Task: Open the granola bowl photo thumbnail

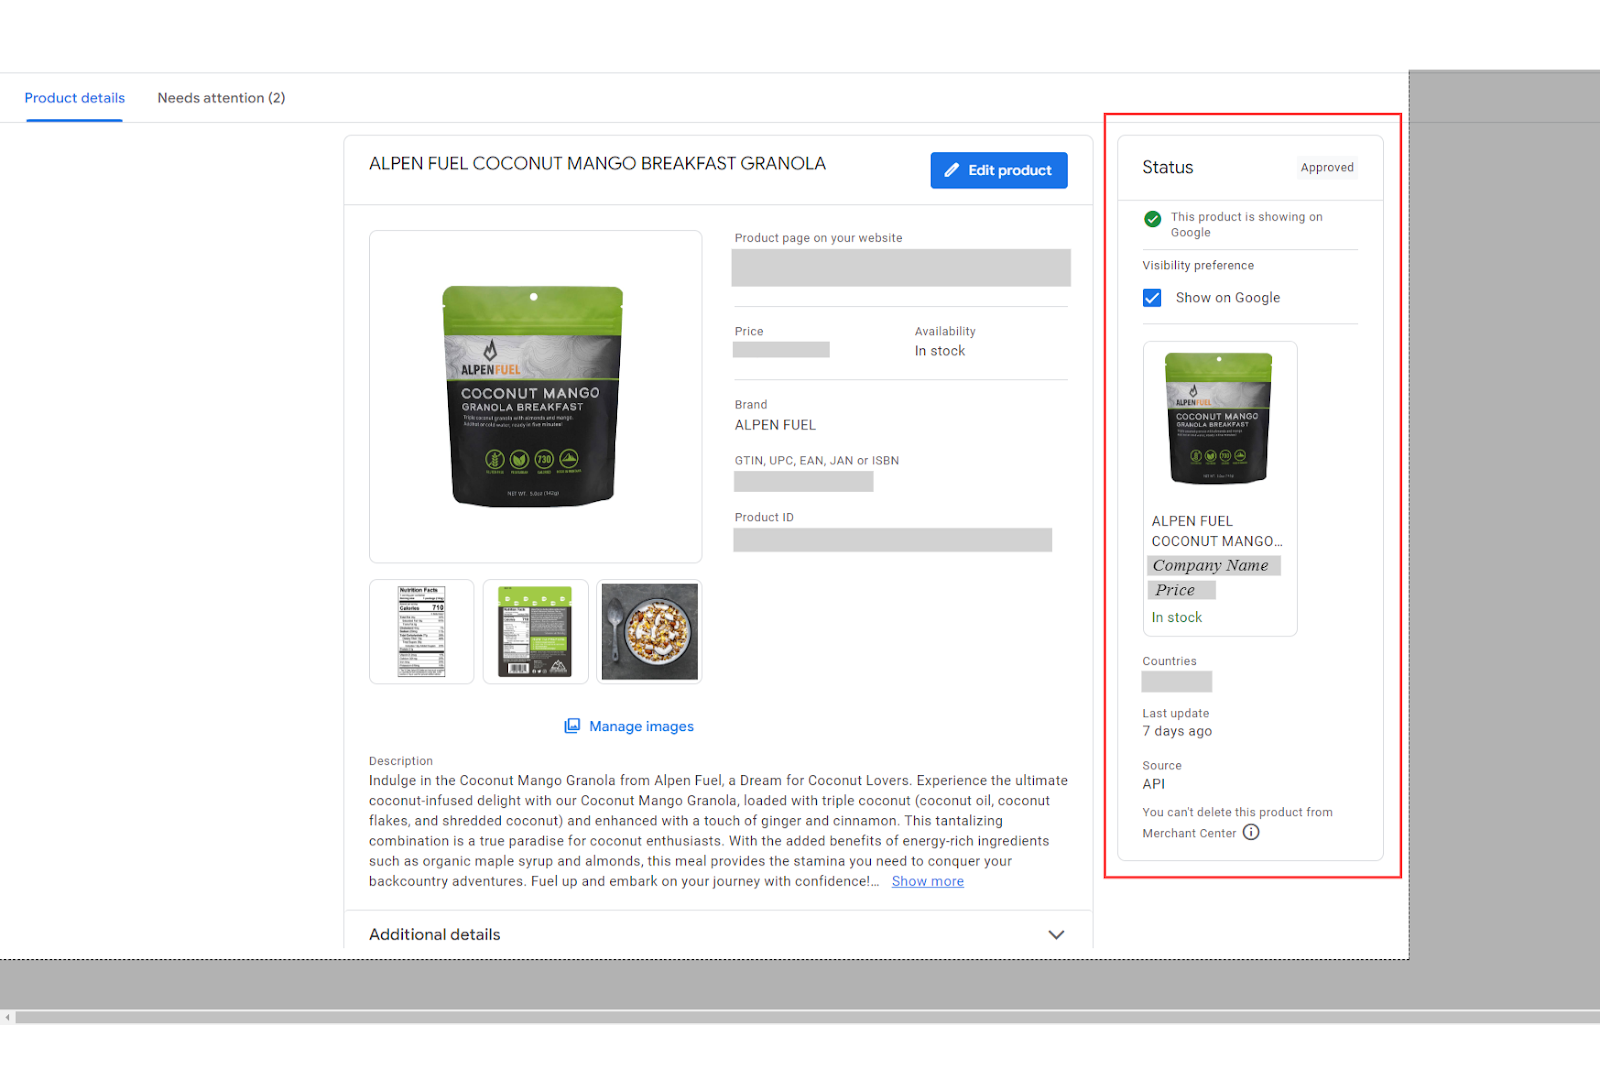Action: click(649, 632)
